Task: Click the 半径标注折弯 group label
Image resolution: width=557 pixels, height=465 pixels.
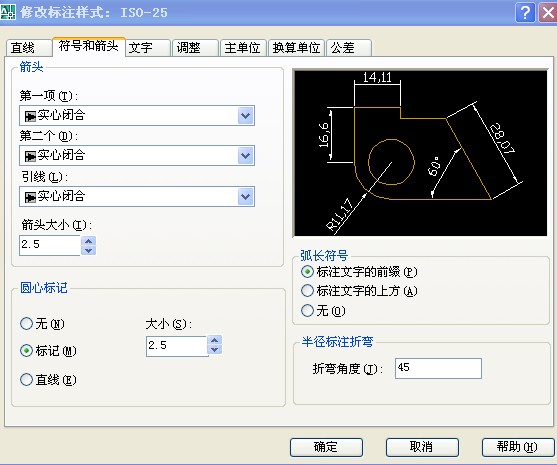Action: click(x=337, y=341)
